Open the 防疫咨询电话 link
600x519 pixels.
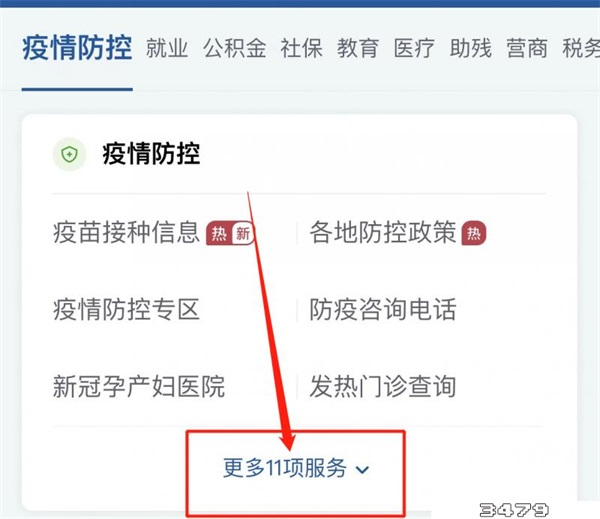point(383,309)
